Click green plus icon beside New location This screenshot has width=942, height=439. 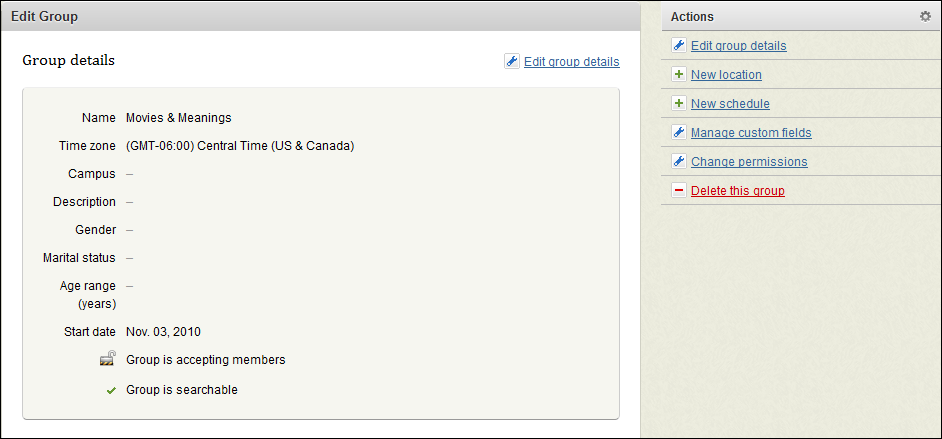678,74
